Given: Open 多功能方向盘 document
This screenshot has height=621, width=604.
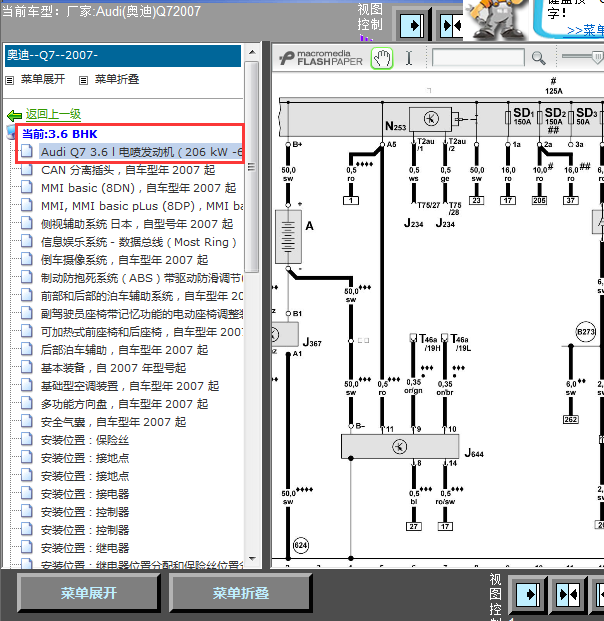Looking at the screenshot, I should (124, 404).
